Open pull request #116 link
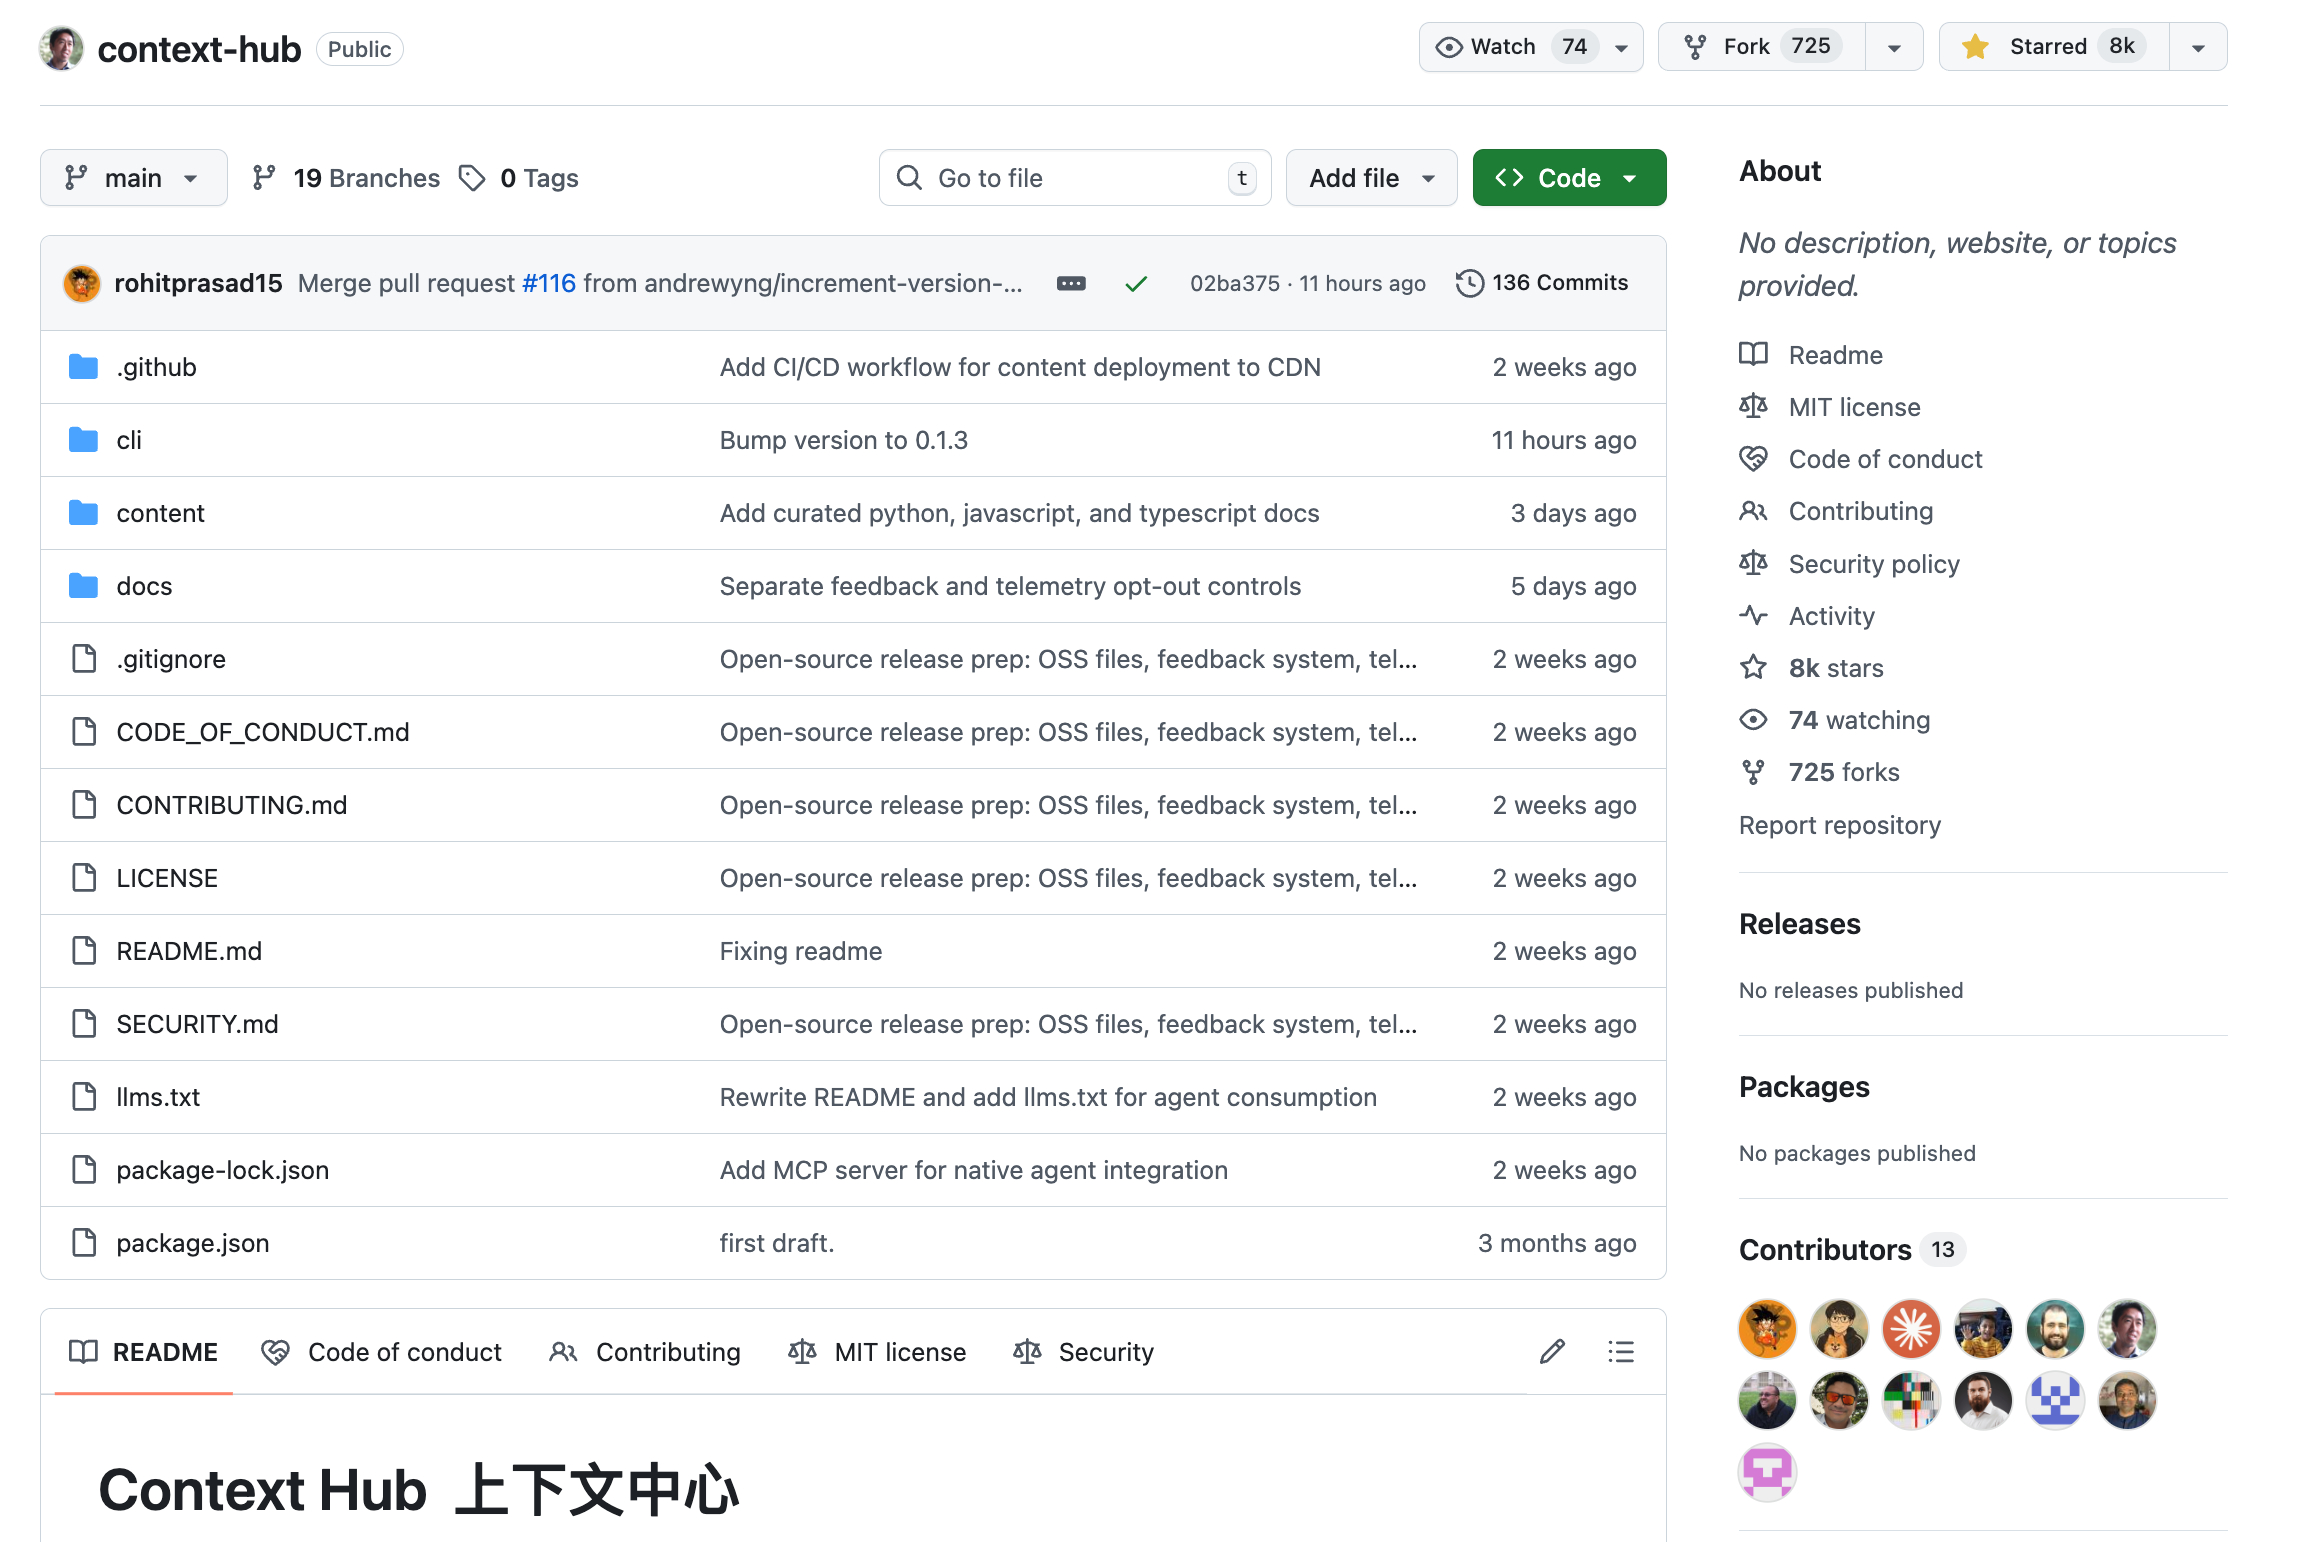This screenshot has width=2314, height=1542. (548, 283)
